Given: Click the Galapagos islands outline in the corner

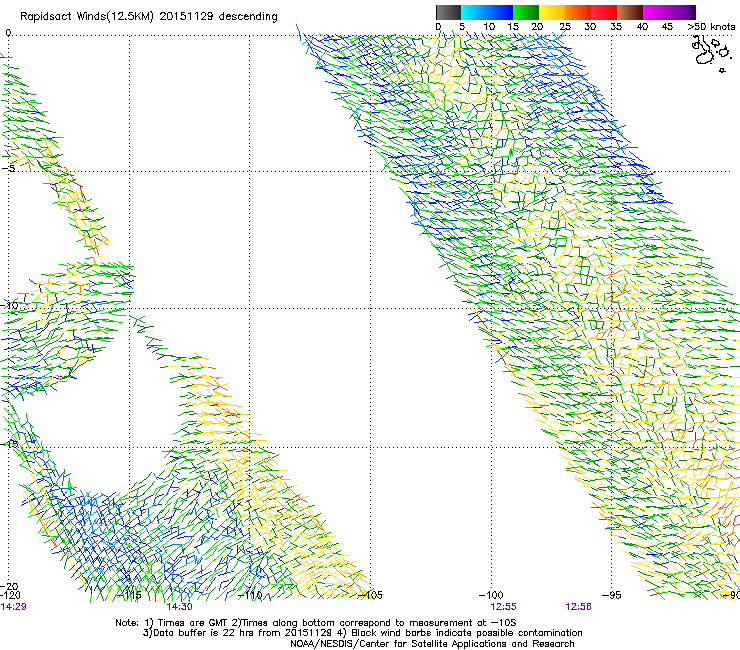Looking at the screenshot, I should coord(710,53).
